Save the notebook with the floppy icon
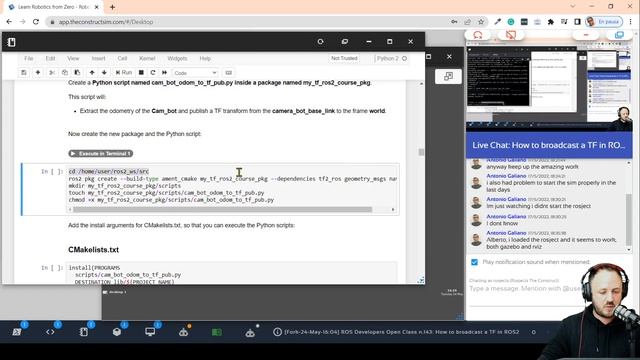The width and height of the screenshot is (640, 360). tap(24, 73)
